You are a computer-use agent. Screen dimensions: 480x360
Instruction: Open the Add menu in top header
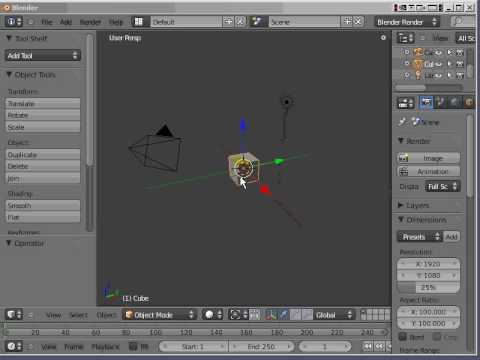[66, 22]
